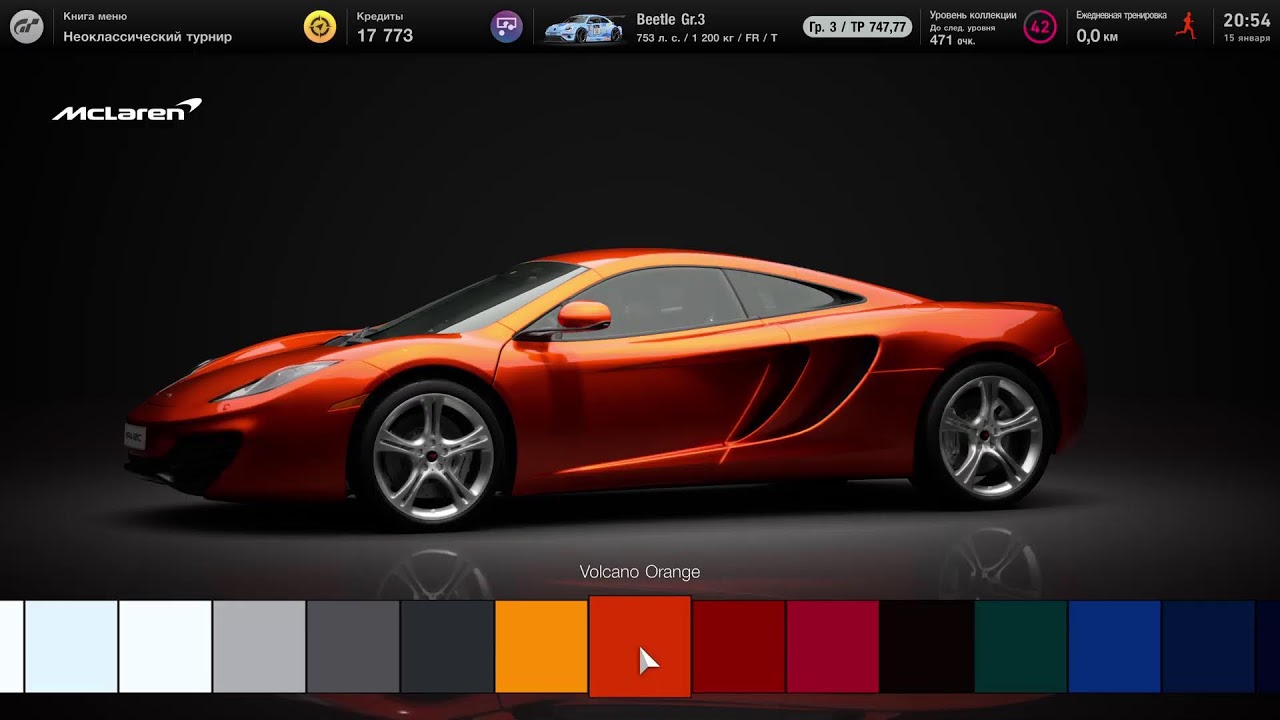This screenshot has height=720, width=1280.
Task: Click the Ежедневная тренировка 0,0 км value
Action: (1097, 36)
